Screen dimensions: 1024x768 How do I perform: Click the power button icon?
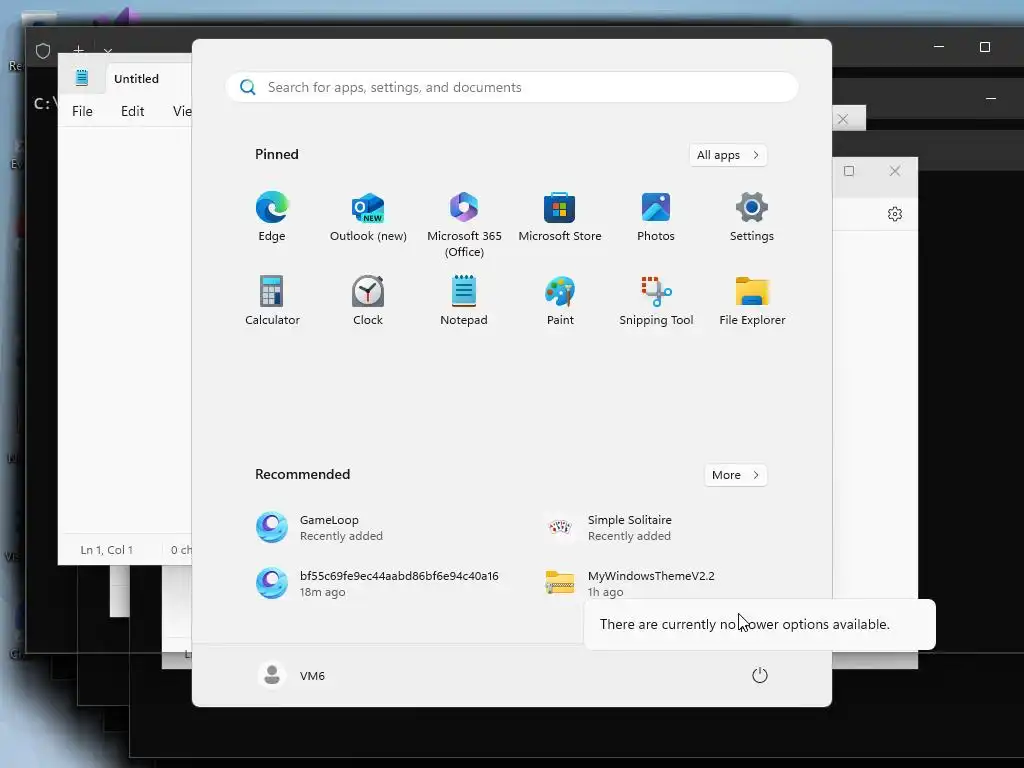760,675
